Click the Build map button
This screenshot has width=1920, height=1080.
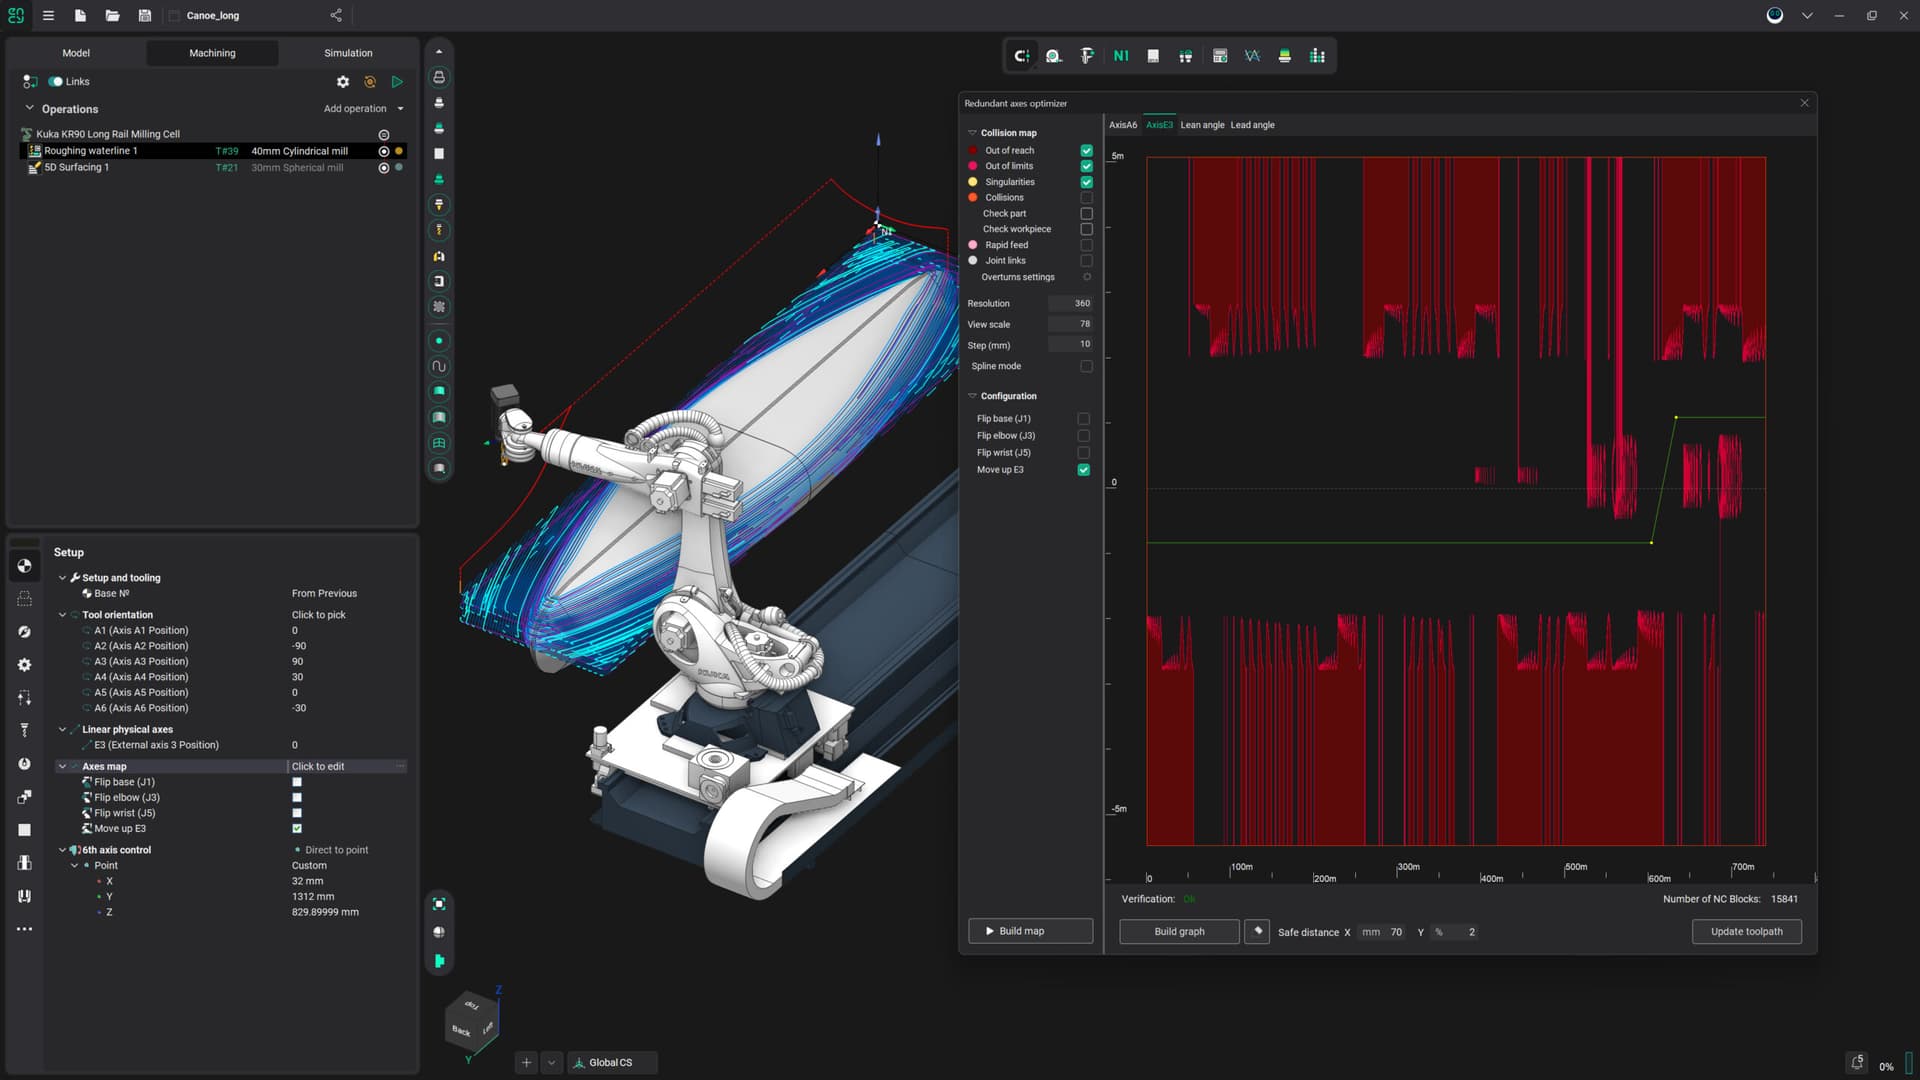pos(1030,931)
